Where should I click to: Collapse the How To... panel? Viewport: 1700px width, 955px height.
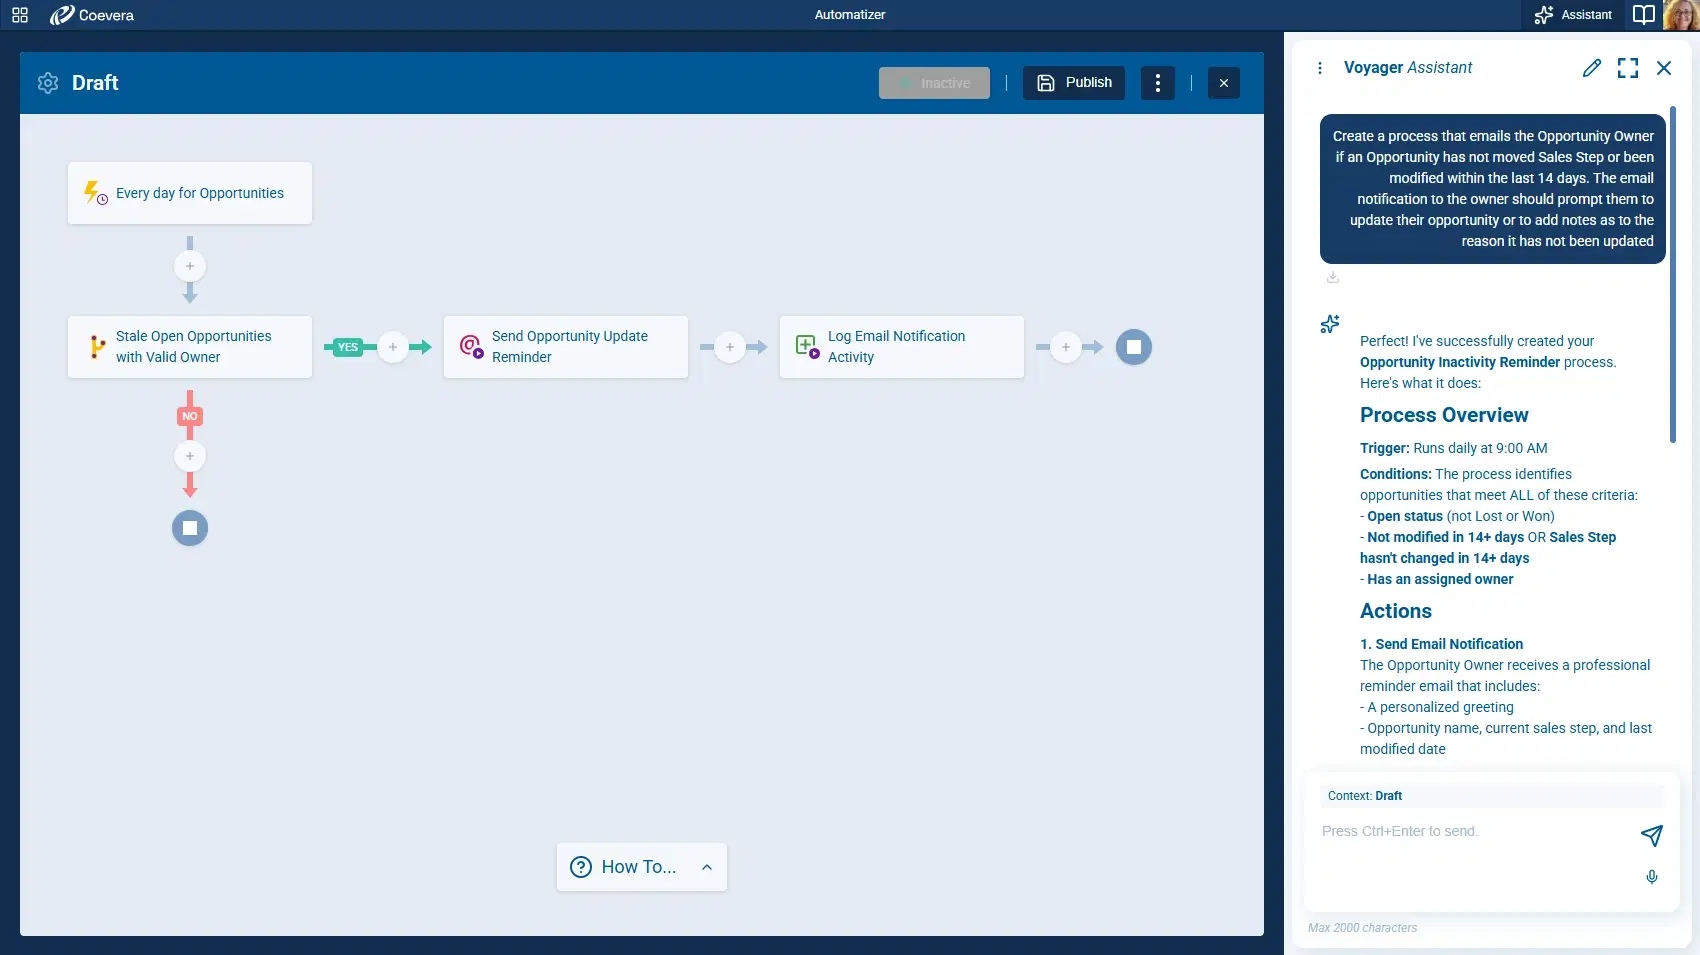(x=707, y=866)
